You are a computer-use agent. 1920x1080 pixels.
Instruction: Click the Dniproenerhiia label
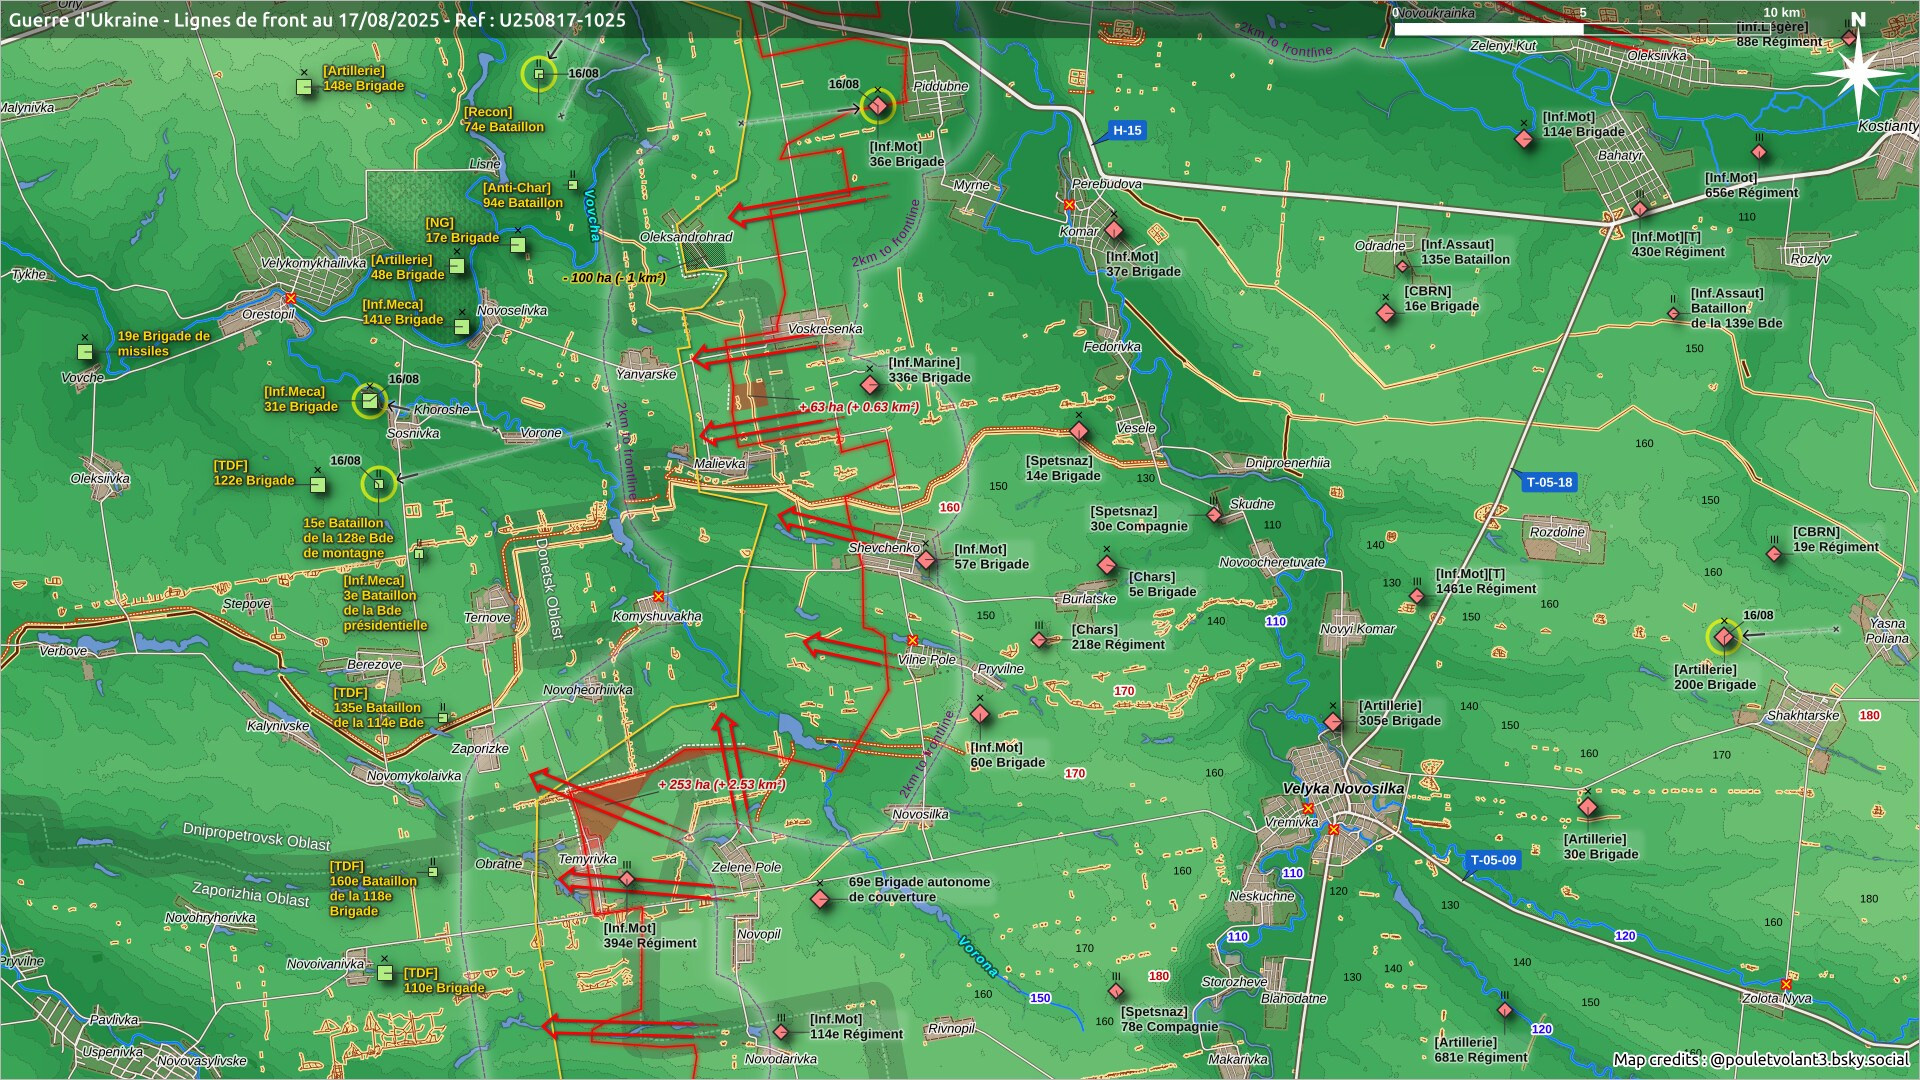click(x=1288, y=463)
